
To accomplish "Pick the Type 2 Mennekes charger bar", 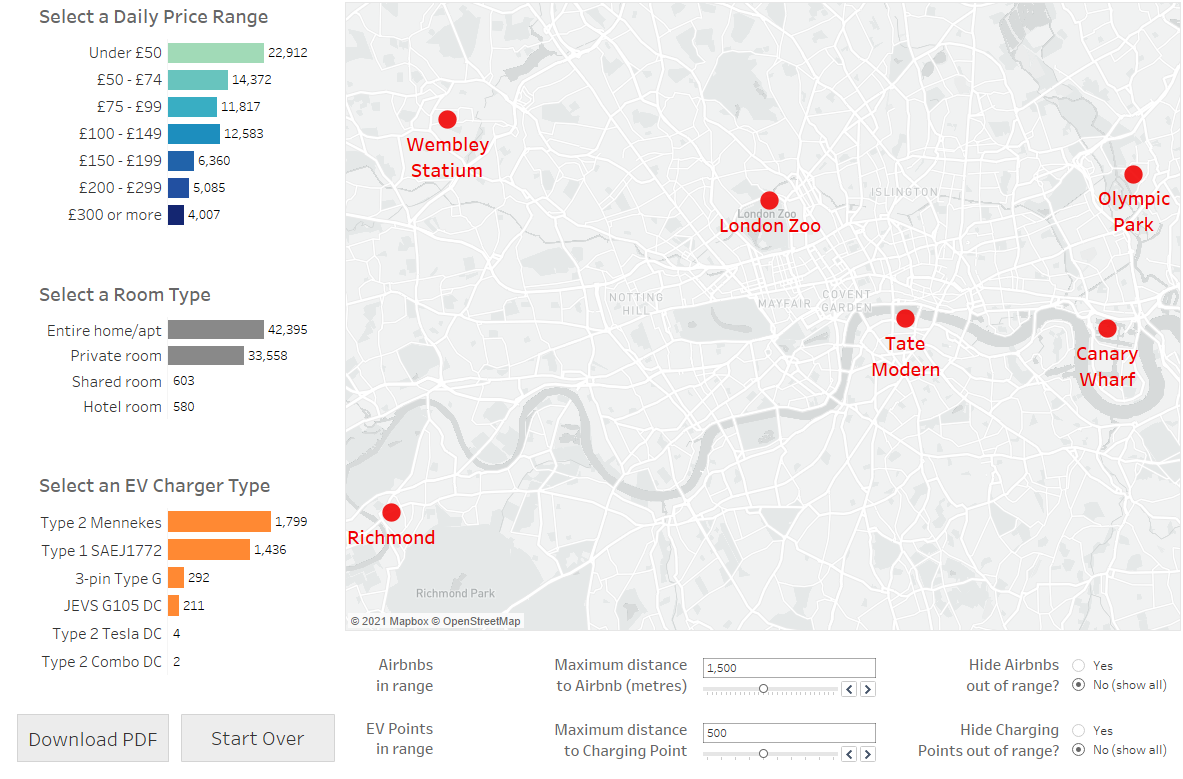I will (x=219, y=522).
